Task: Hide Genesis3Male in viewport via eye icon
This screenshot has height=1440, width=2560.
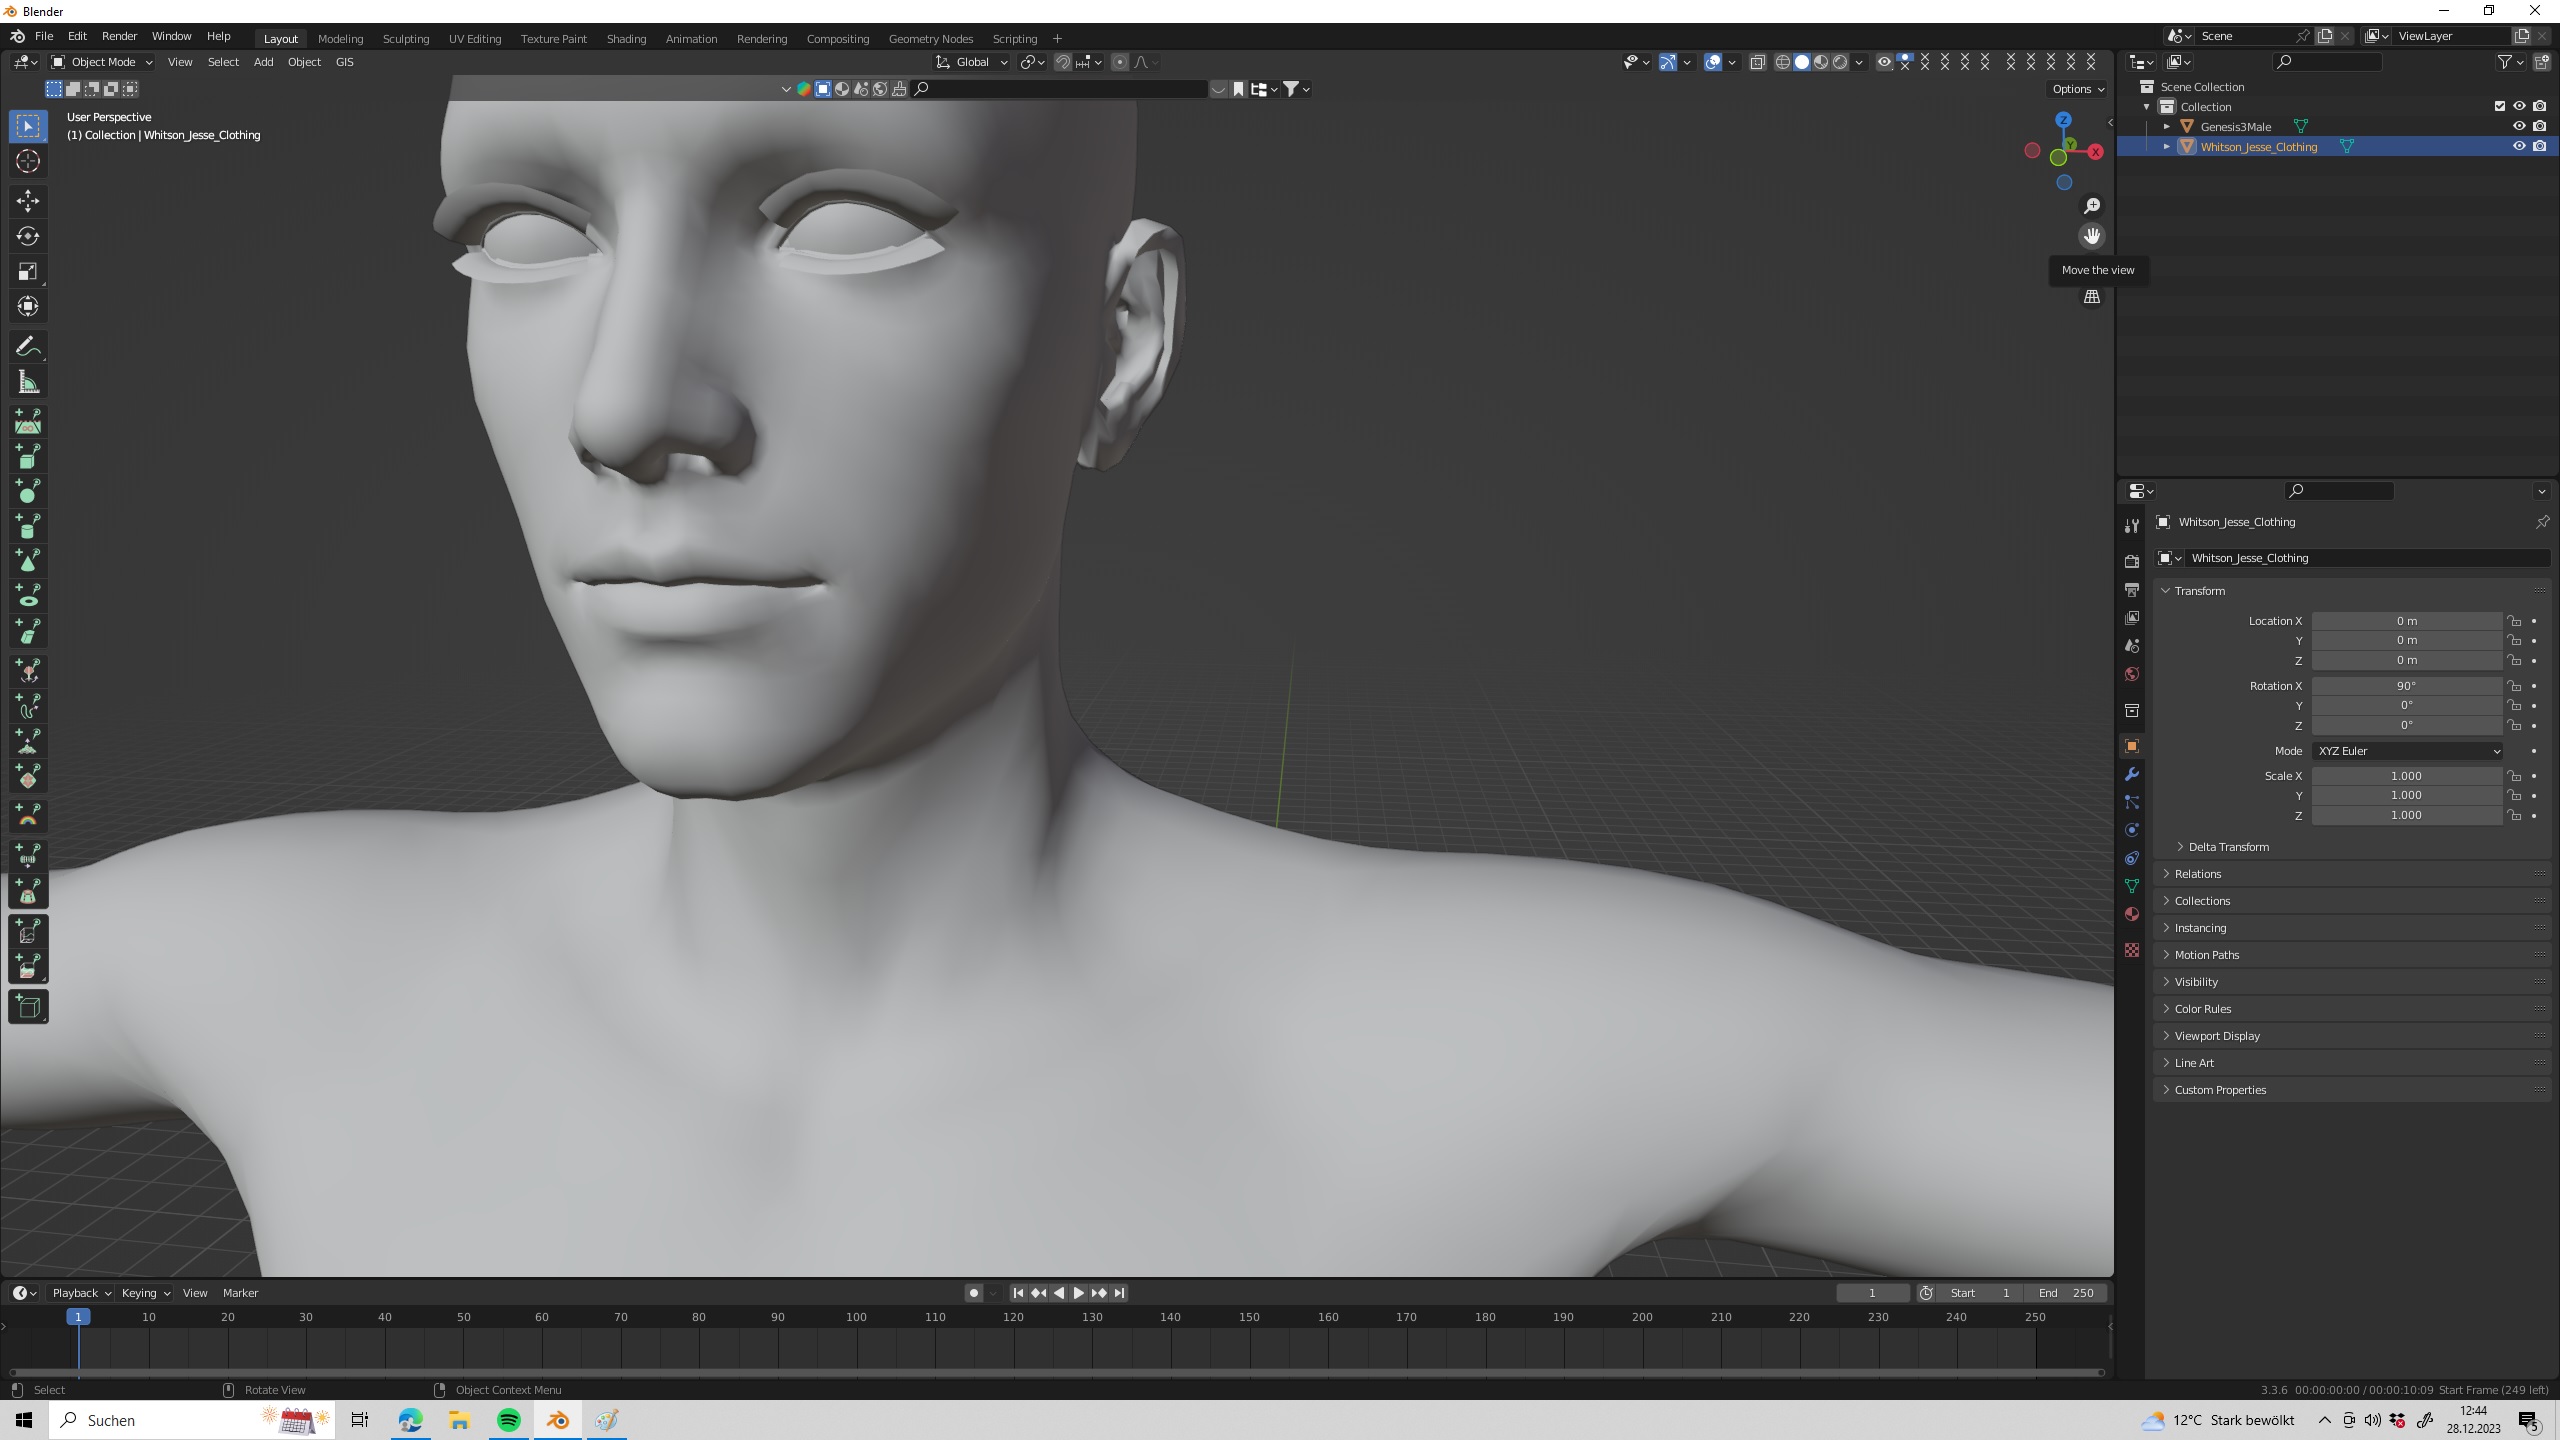Action: [x=2519, y=126]
